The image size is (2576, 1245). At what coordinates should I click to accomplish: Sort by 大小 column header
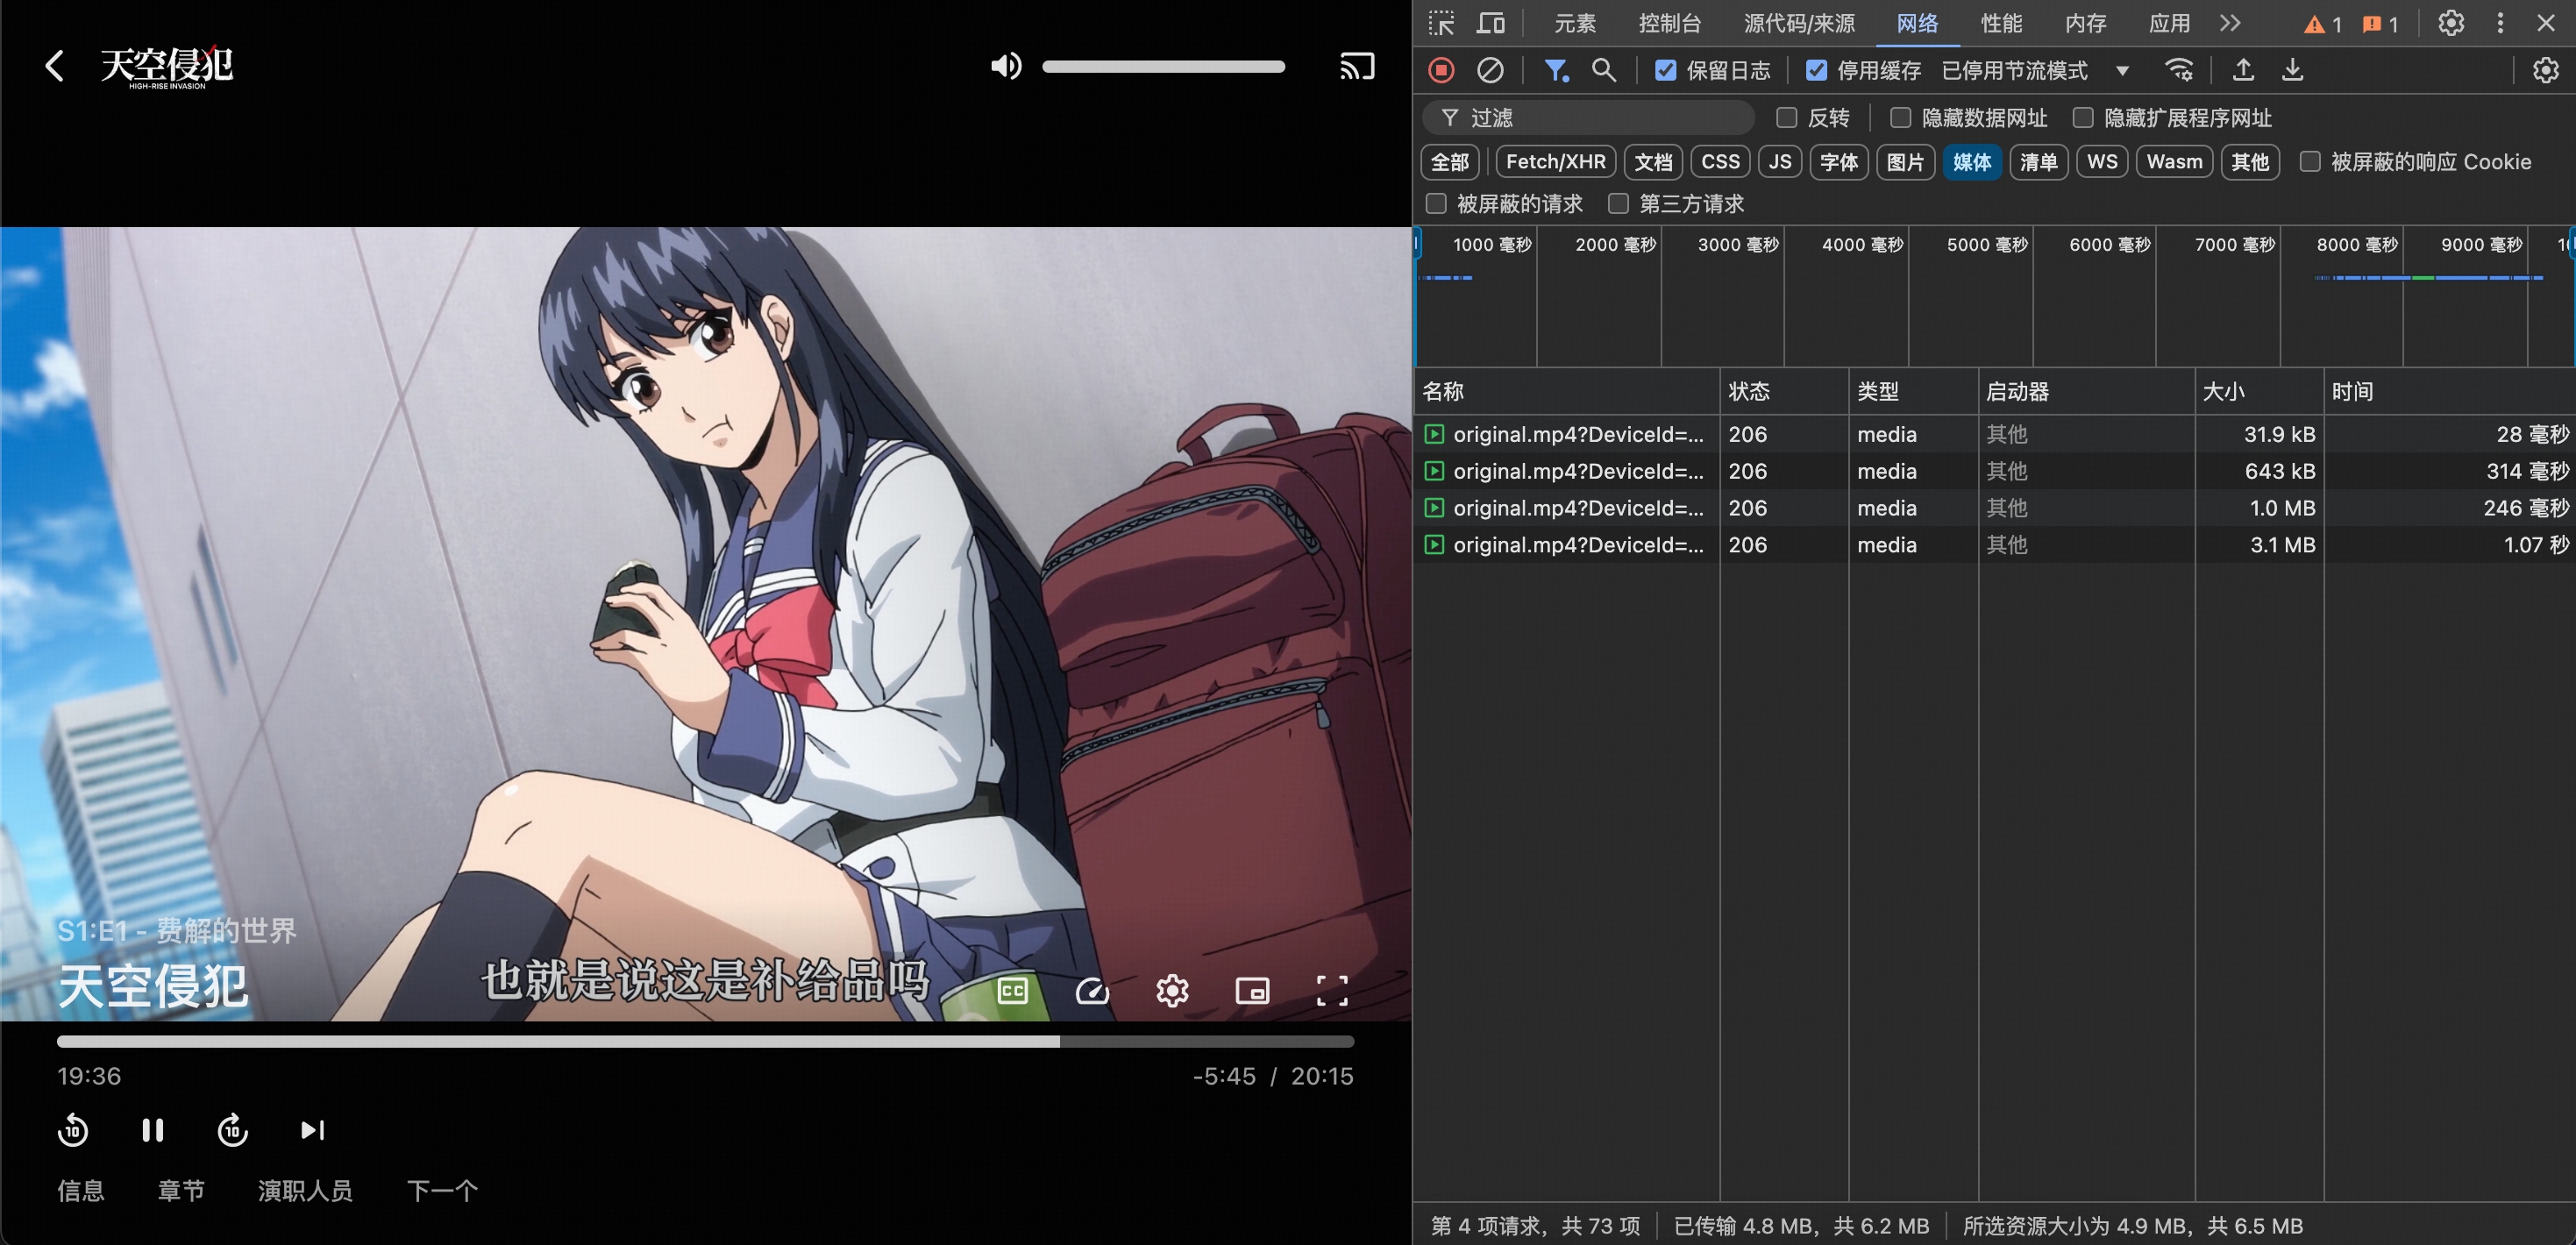(x=2258, y=391)
